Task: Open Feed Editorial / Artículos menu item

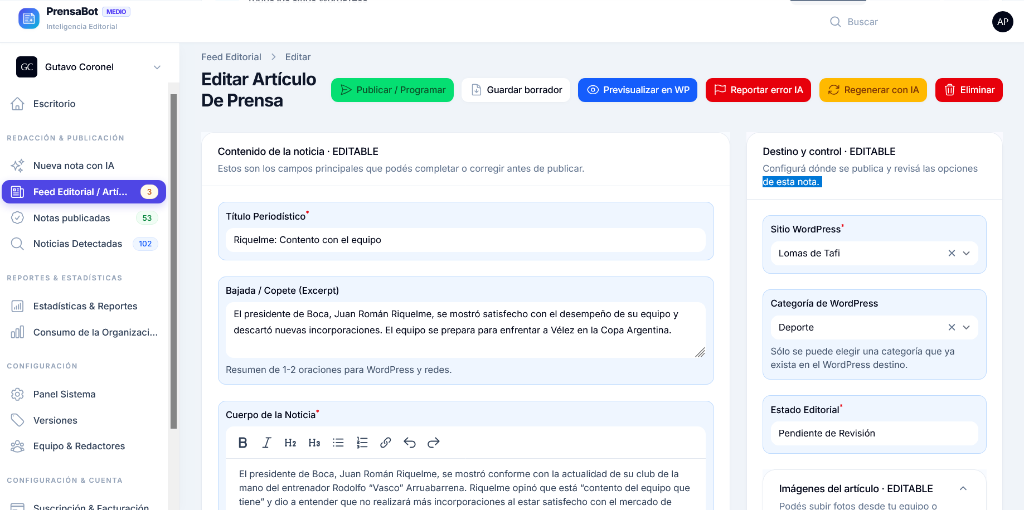Action: (x=84, y=192)
